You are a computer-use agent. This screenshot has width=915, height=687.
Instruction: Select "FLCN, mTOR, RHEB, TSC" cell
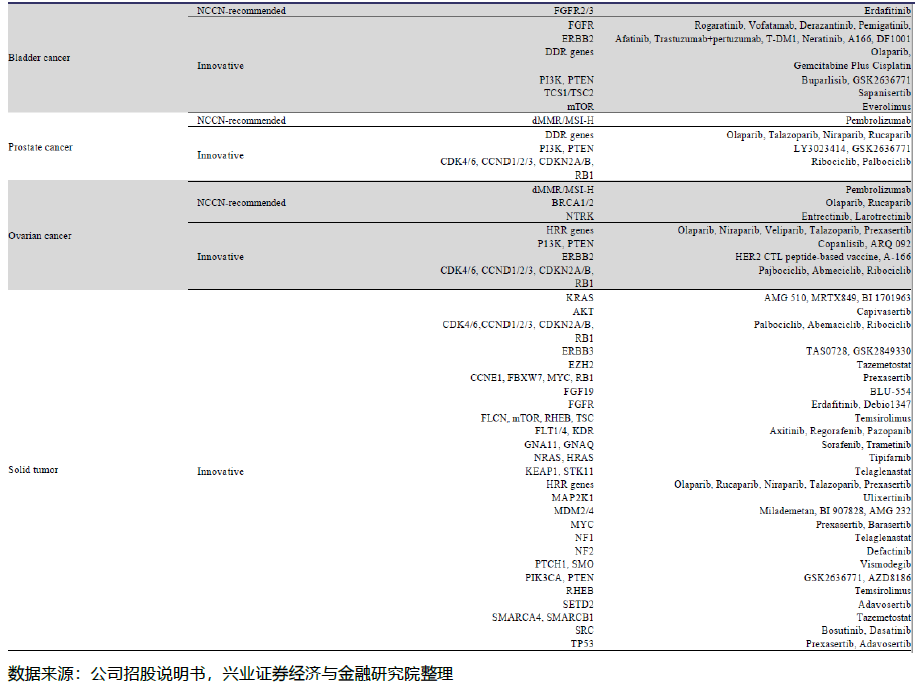coord(537,419)
